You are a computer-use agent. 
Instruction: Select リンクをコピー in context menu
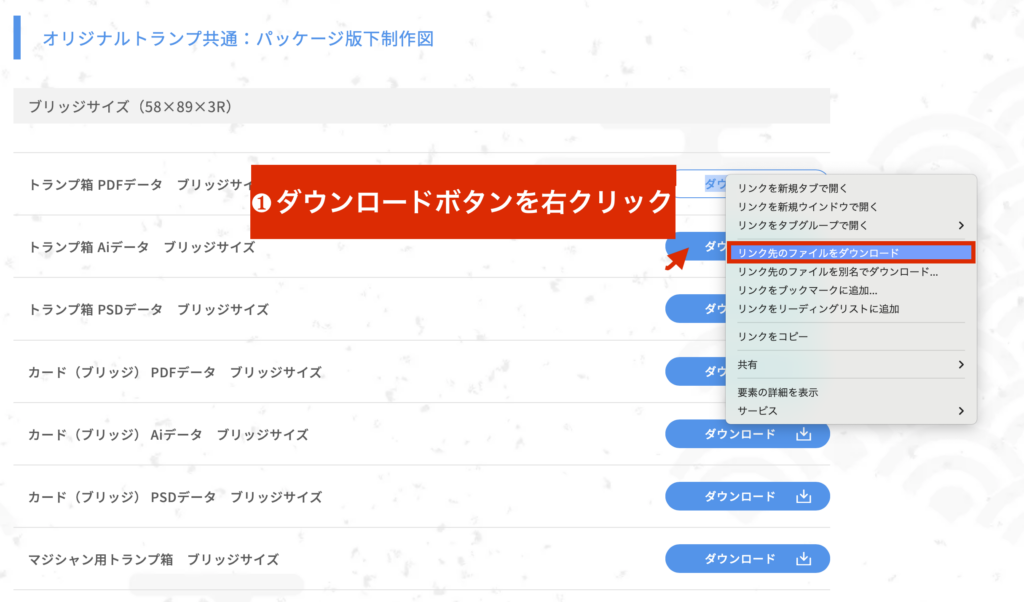(773, 336)
